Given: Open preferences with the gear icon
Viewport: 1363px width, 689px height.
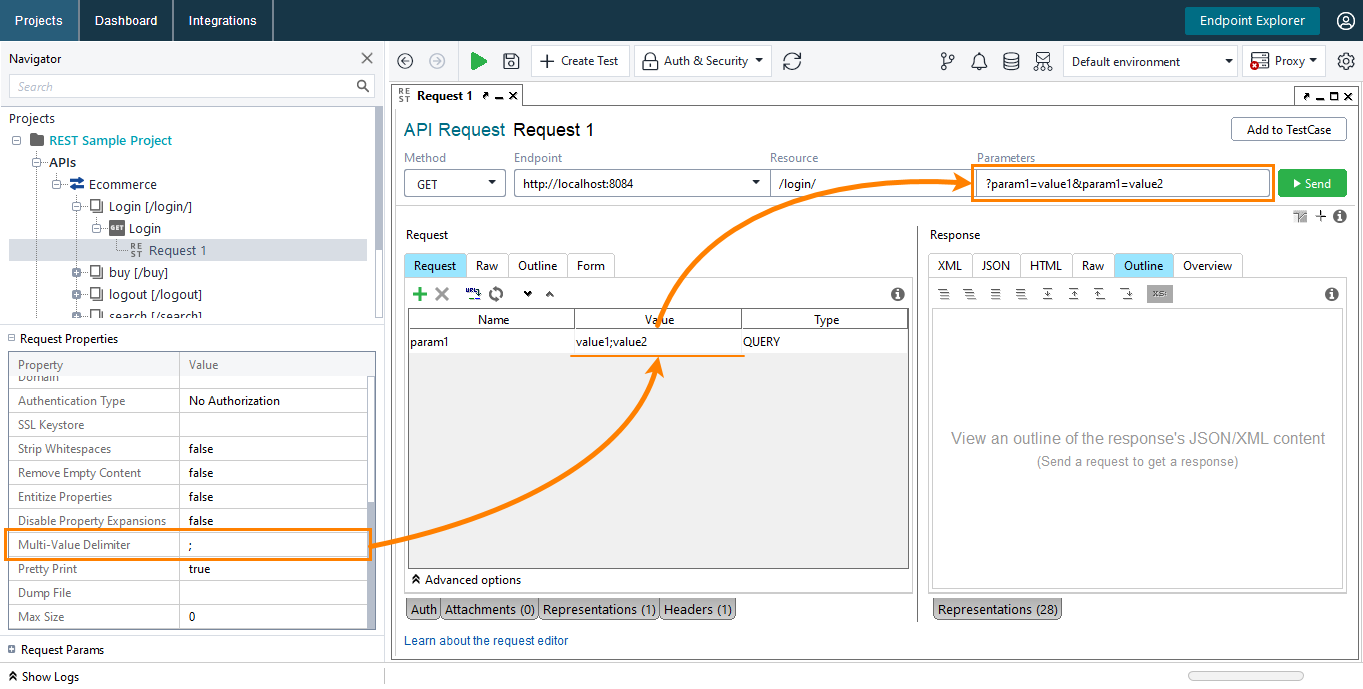Looking at the screenshot, I should 1346,61.
